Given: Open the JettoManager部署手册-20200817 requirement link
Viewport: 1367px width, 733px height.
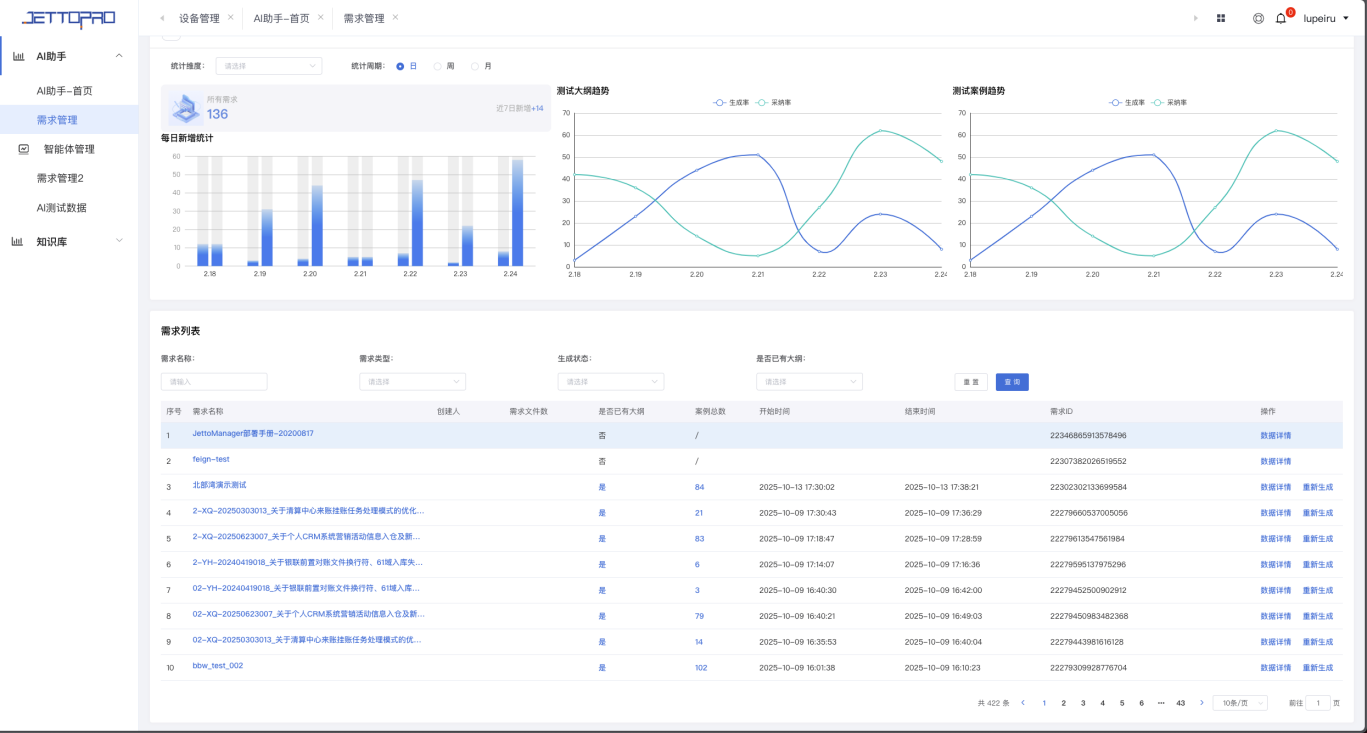Looking at the screenshot, I should [253, 434].
